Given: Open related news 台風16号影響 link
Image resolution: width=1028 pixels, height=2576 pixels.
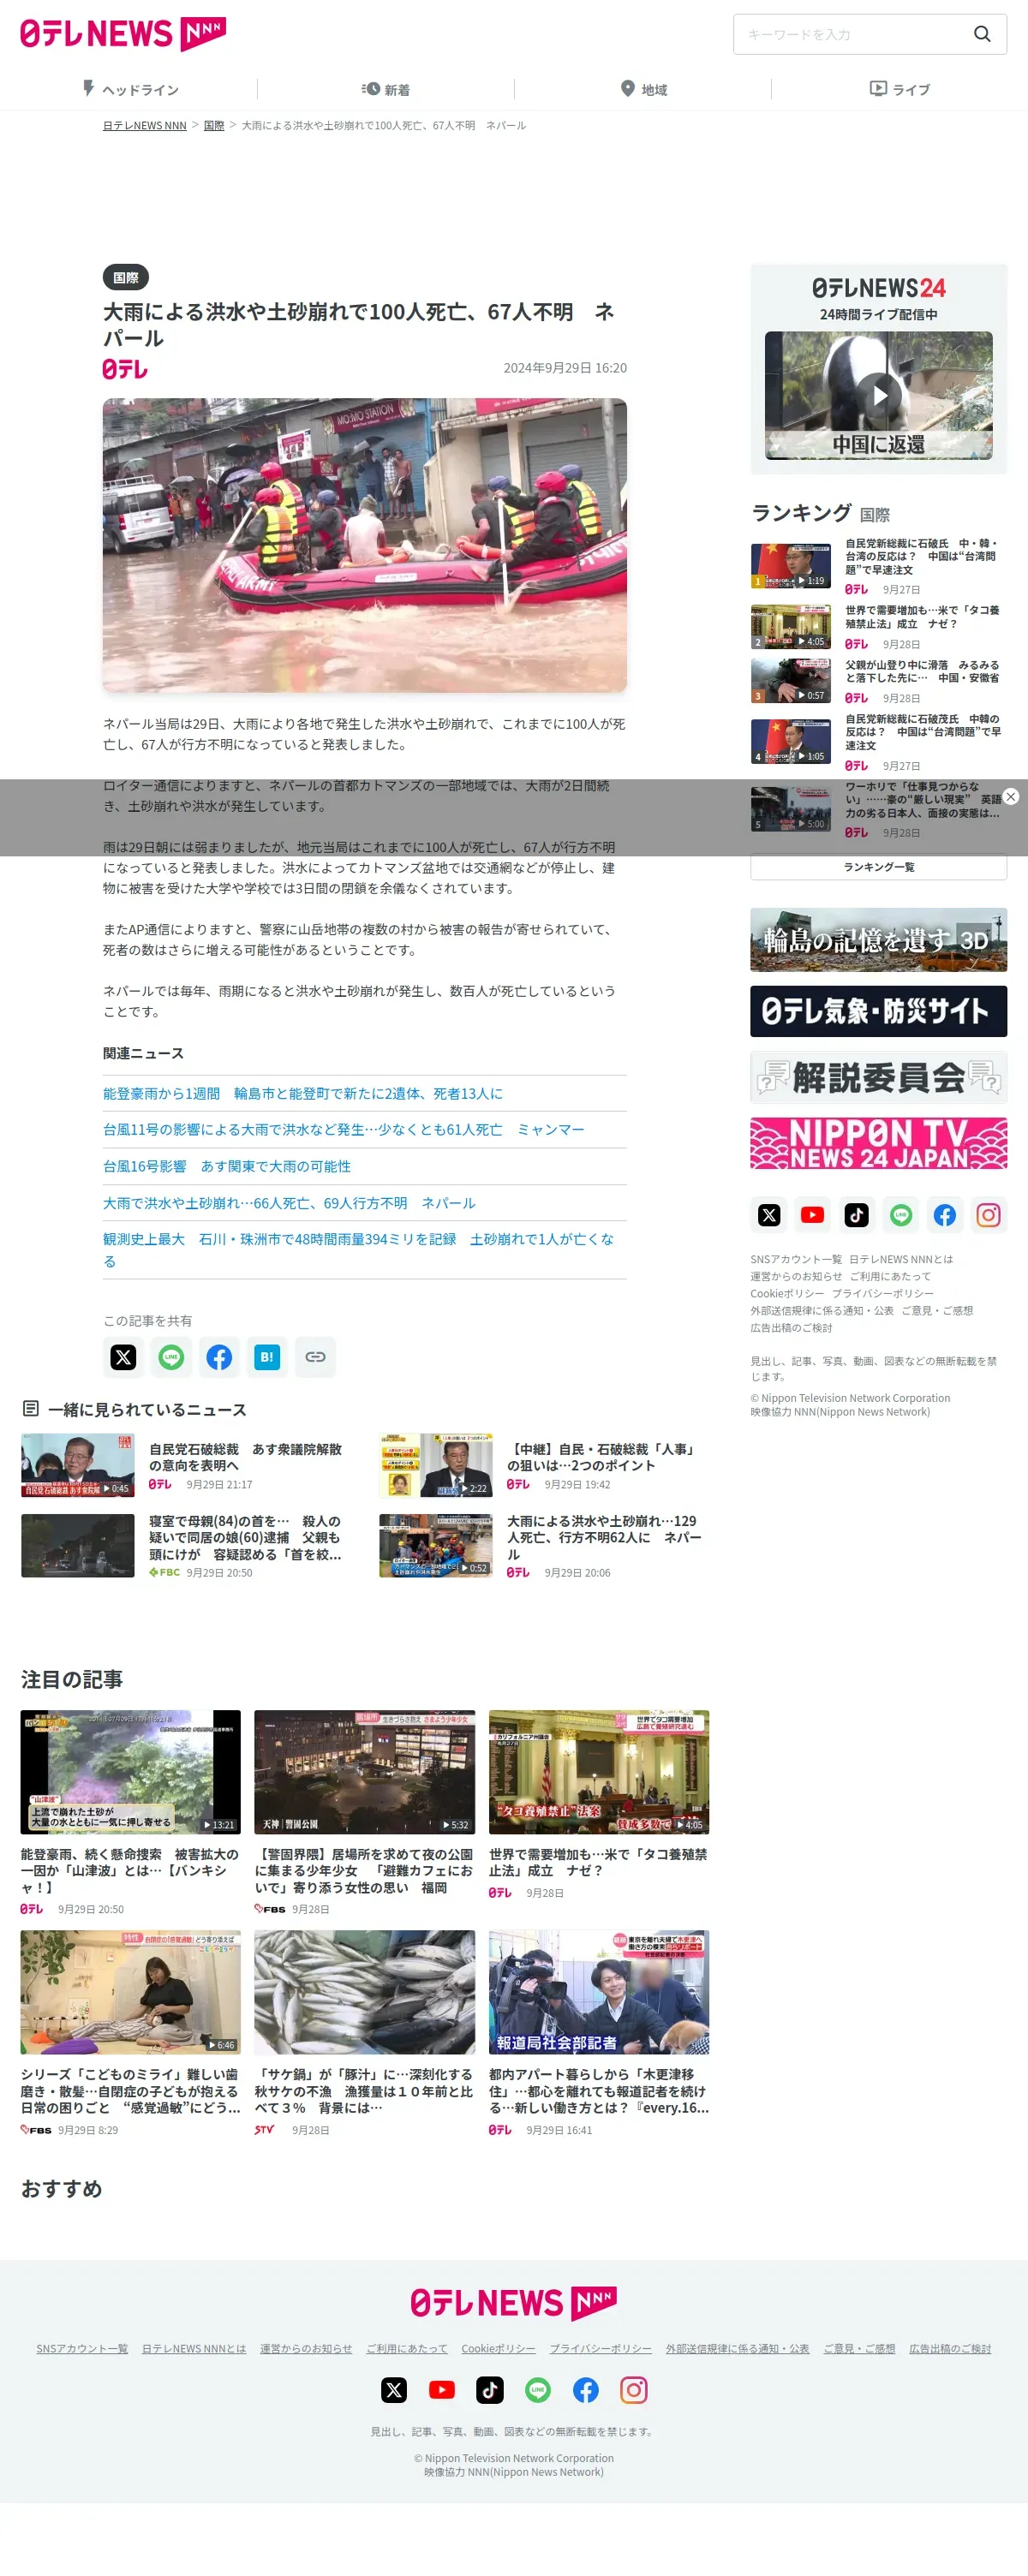Looking at the screenshot, I should 227,1166.
